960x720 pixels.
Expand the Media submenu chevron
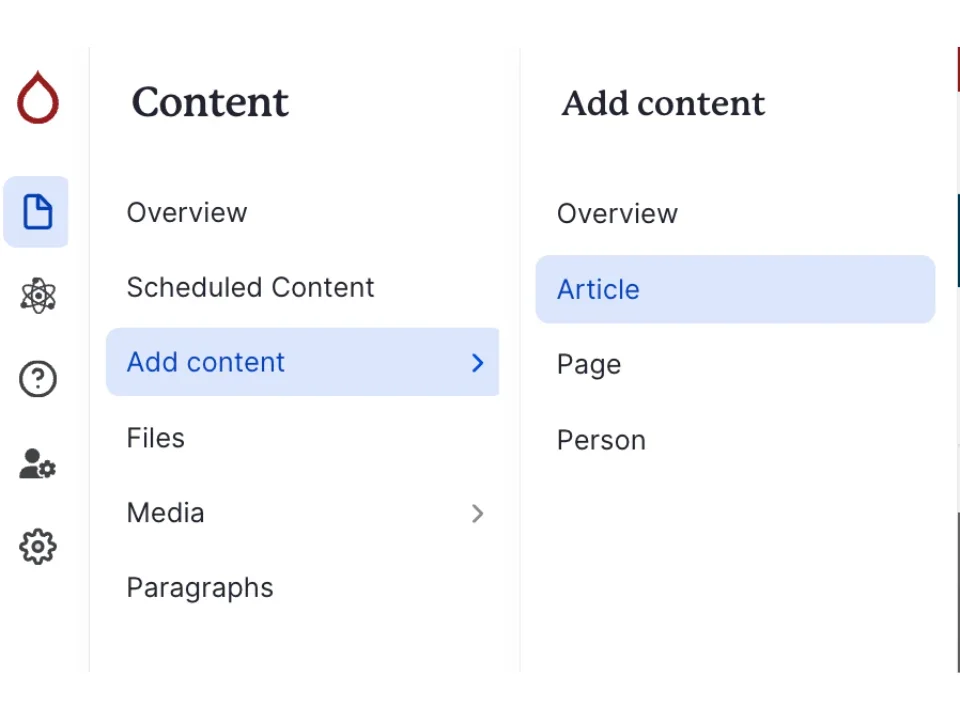pyautogui.click(x=477, y=513)
